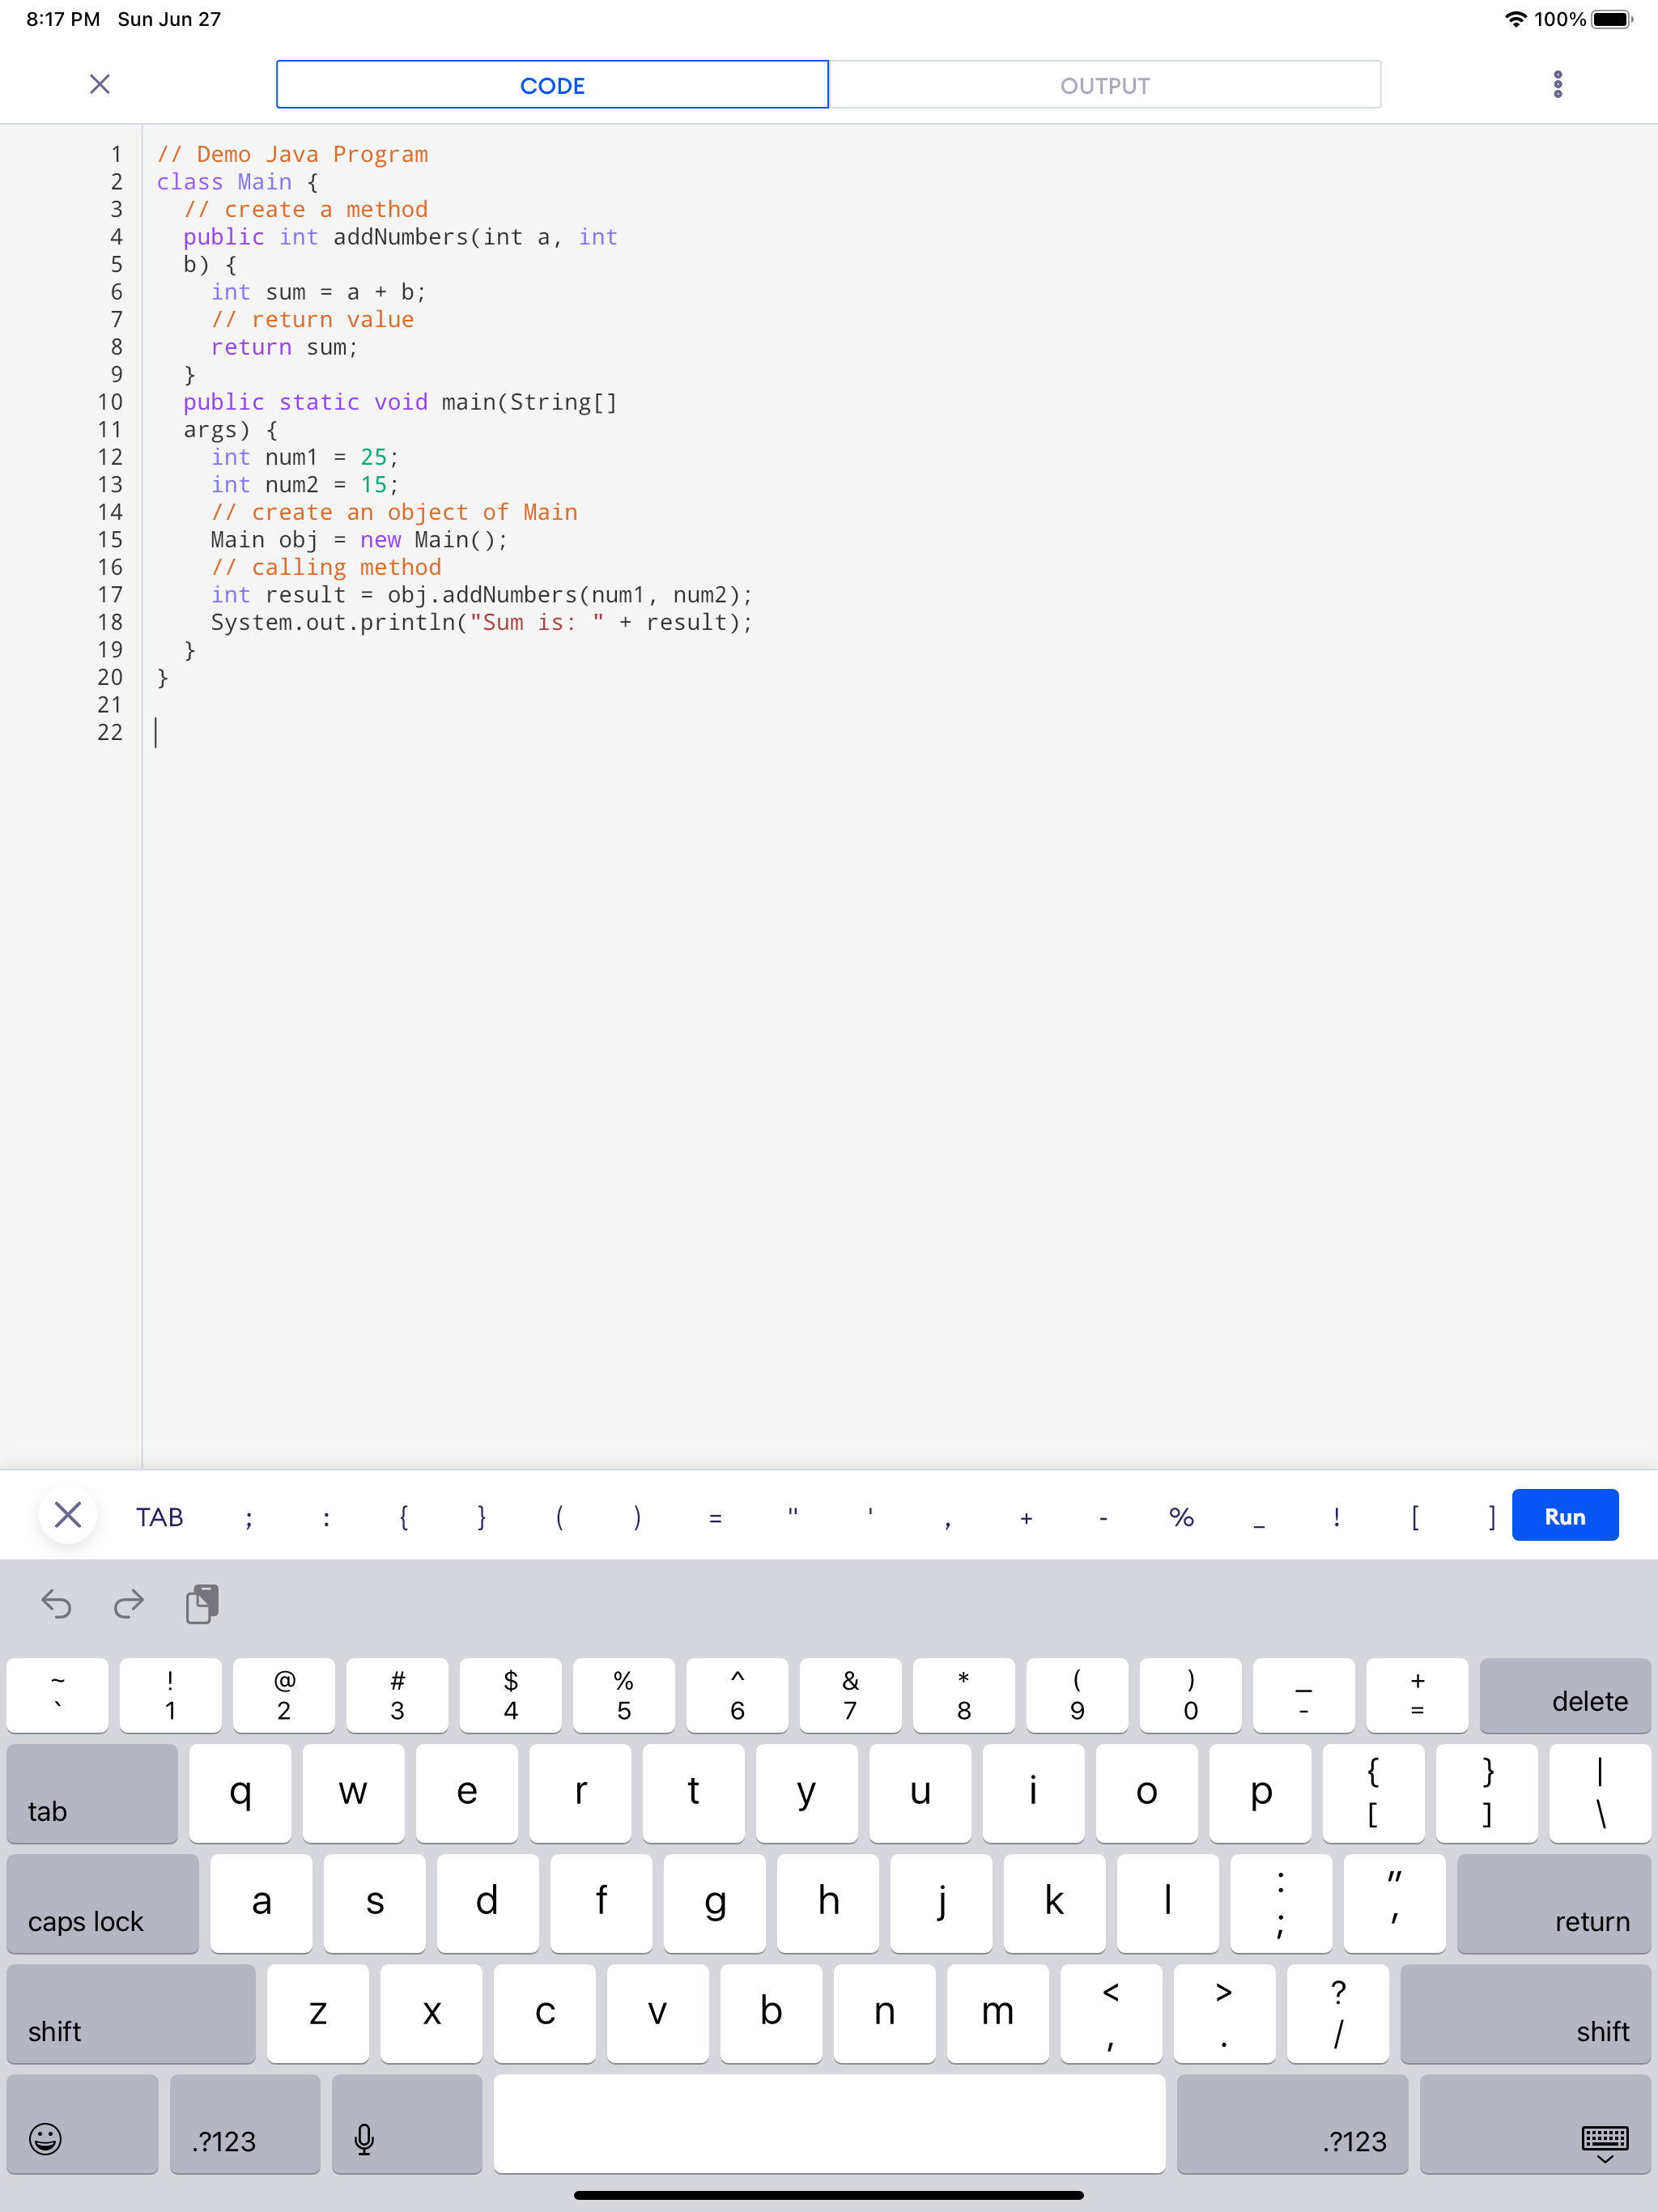
Task: Hide keyboard using bottom-right keyboard icon
Action: tap(1604, 2140)
